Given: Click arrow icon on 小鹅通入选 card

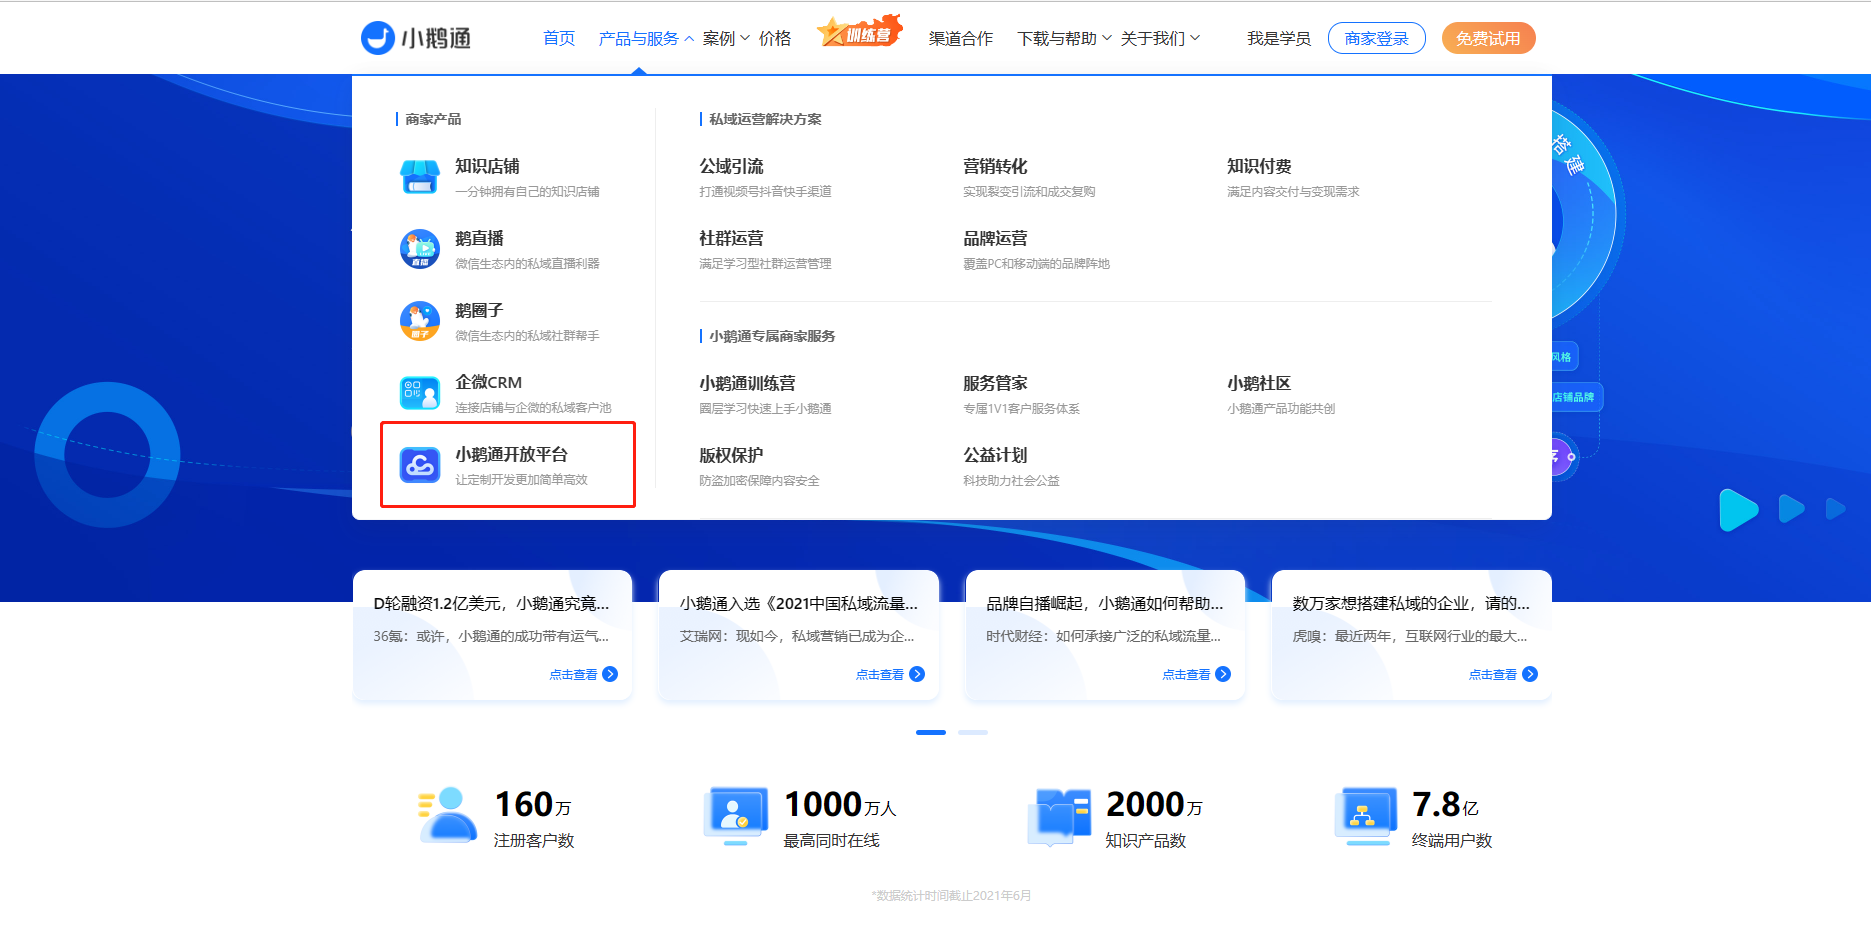Looking at the screenshot, I should coord(917,674).
